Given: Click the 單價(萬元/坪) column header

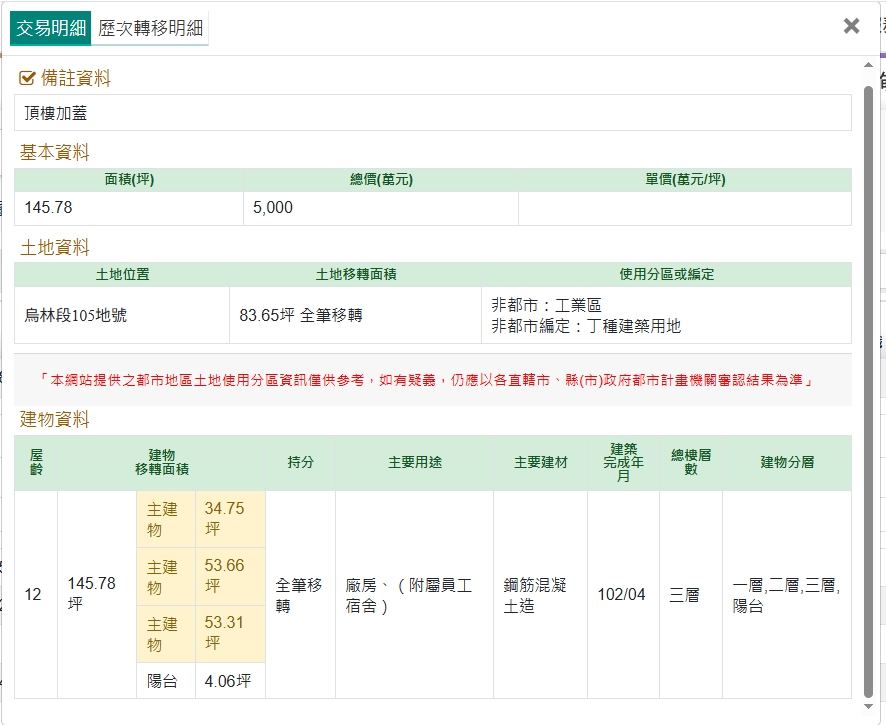Looking at the screenshot, I should 684,180.
